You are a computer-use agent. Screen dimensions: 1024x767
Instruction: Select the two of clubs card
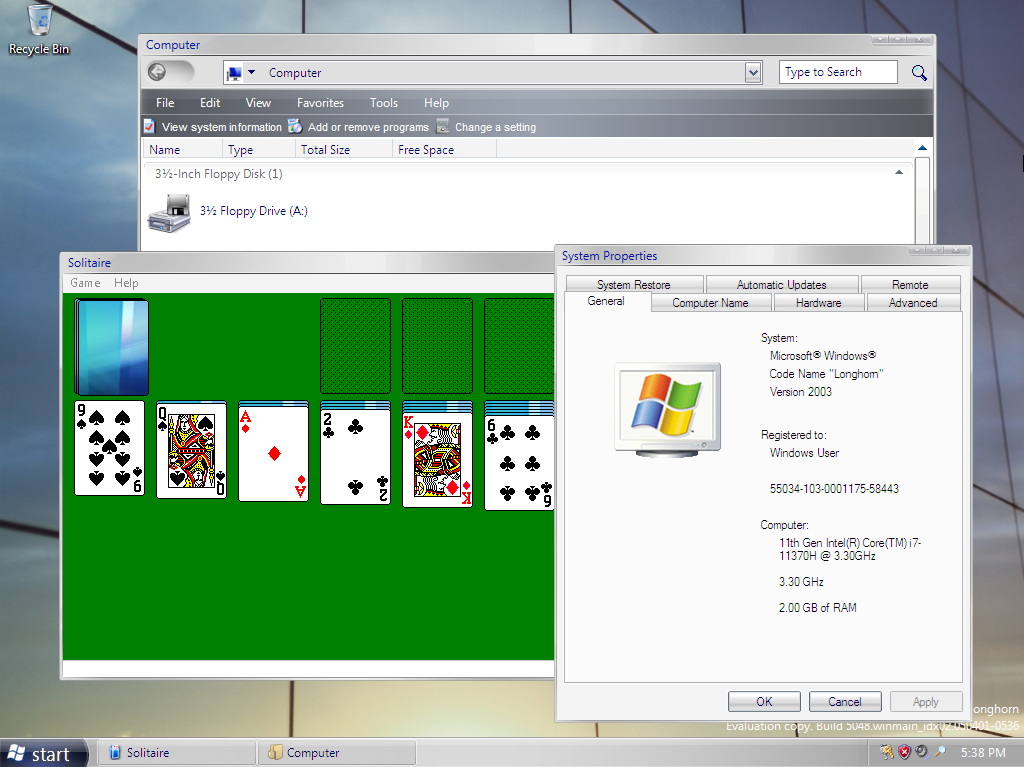pyautogui.click(x=355, y=456)
